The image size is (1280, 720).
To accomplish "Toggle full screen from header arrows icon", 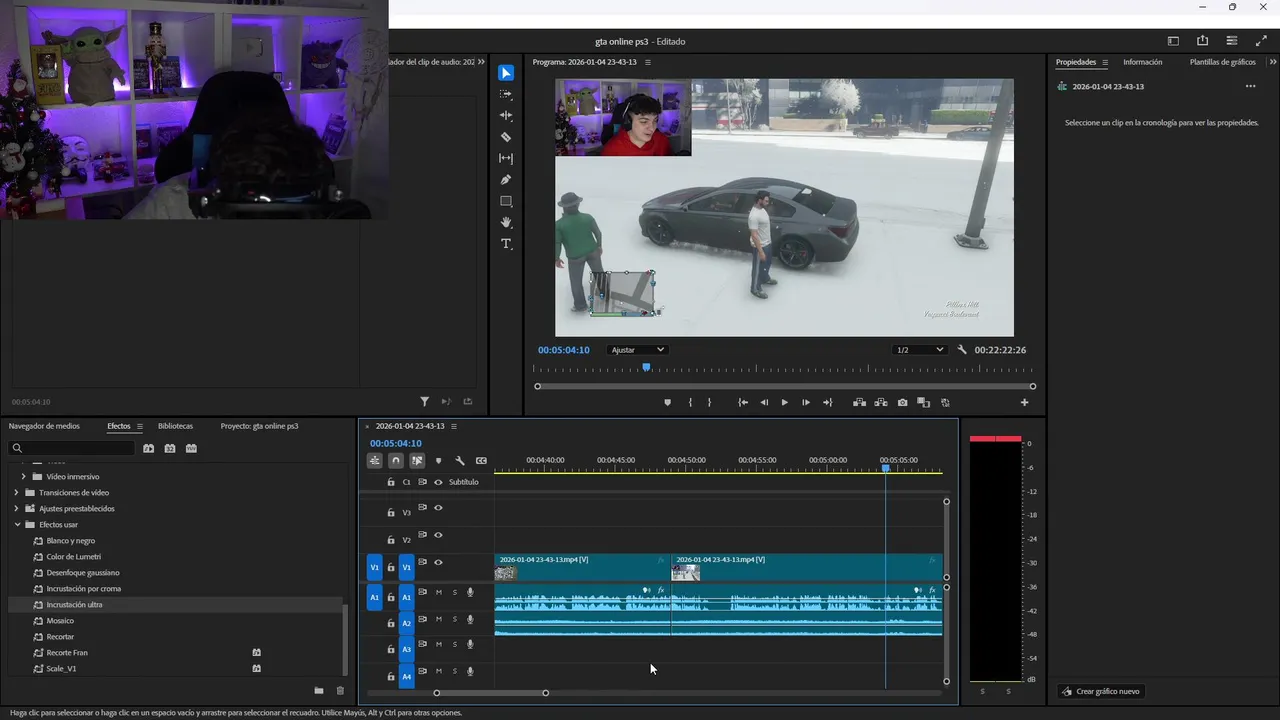I will (x=1261, y=41).
